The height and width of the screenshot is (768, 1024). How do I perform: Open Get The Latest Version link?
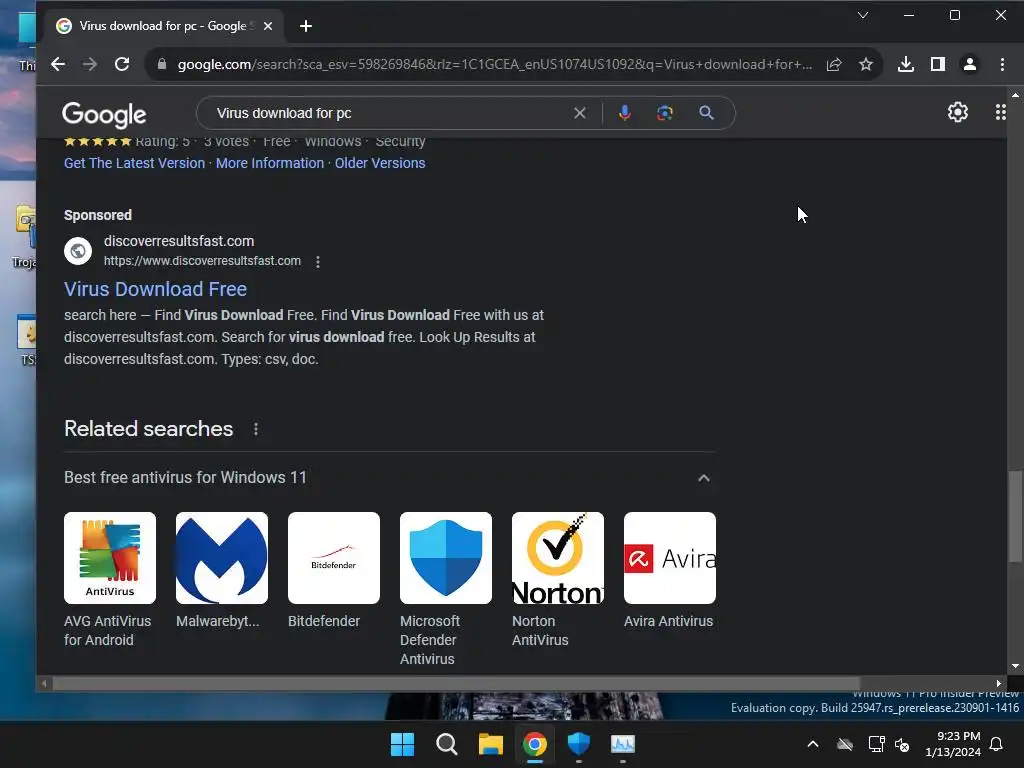[135, 163]
